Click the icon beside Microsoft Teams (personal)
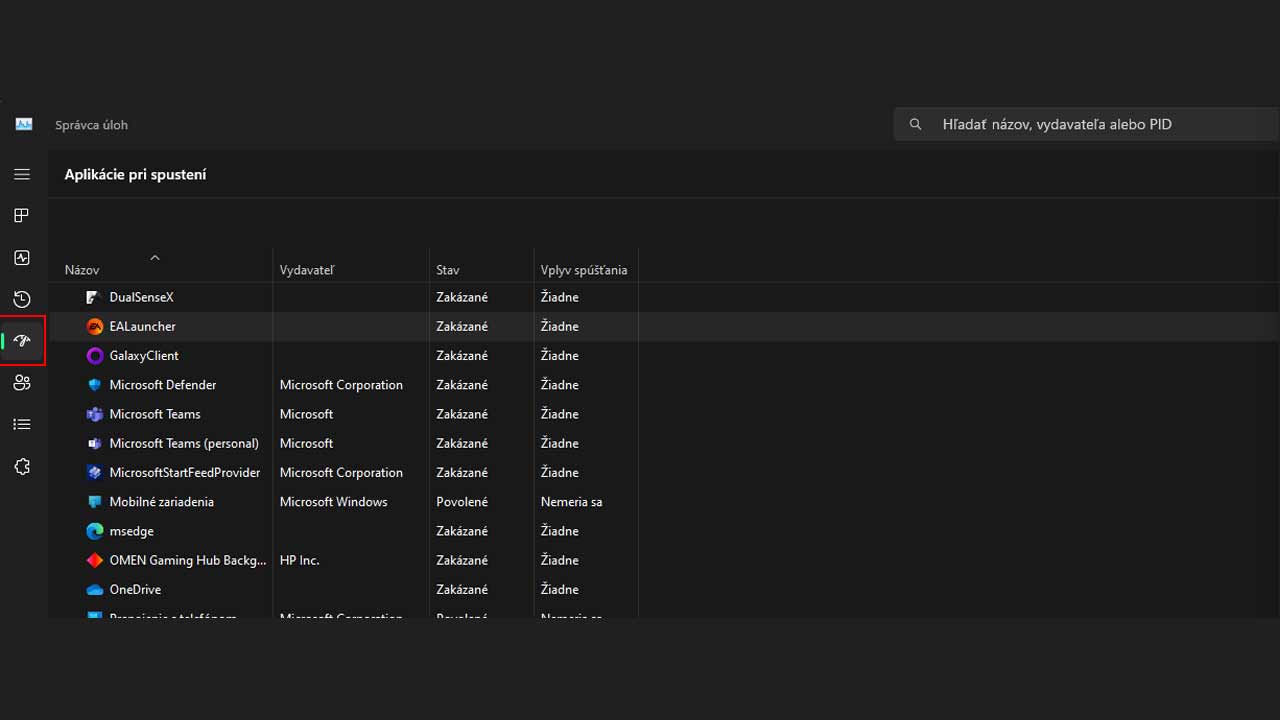The height and width of the screenshot is (720, 1280). 95,443
